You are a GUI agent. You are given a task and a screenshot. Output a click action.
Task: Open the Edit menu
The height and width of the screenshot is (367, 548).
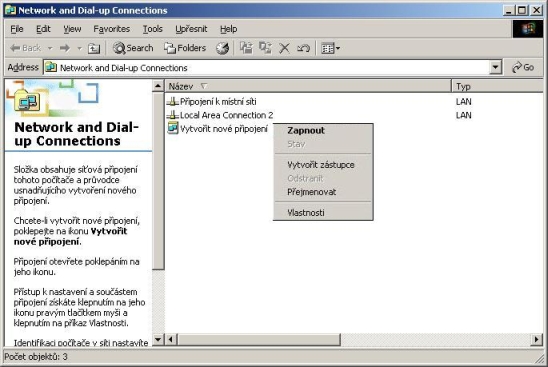[x=43, y=29]
